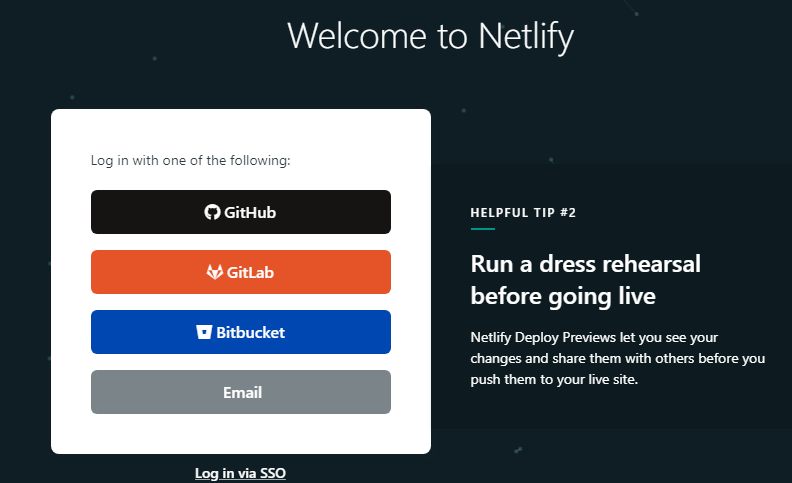Click the words push them to your live site
This screenshot has height=483, width=792.
tap(554, 379)
